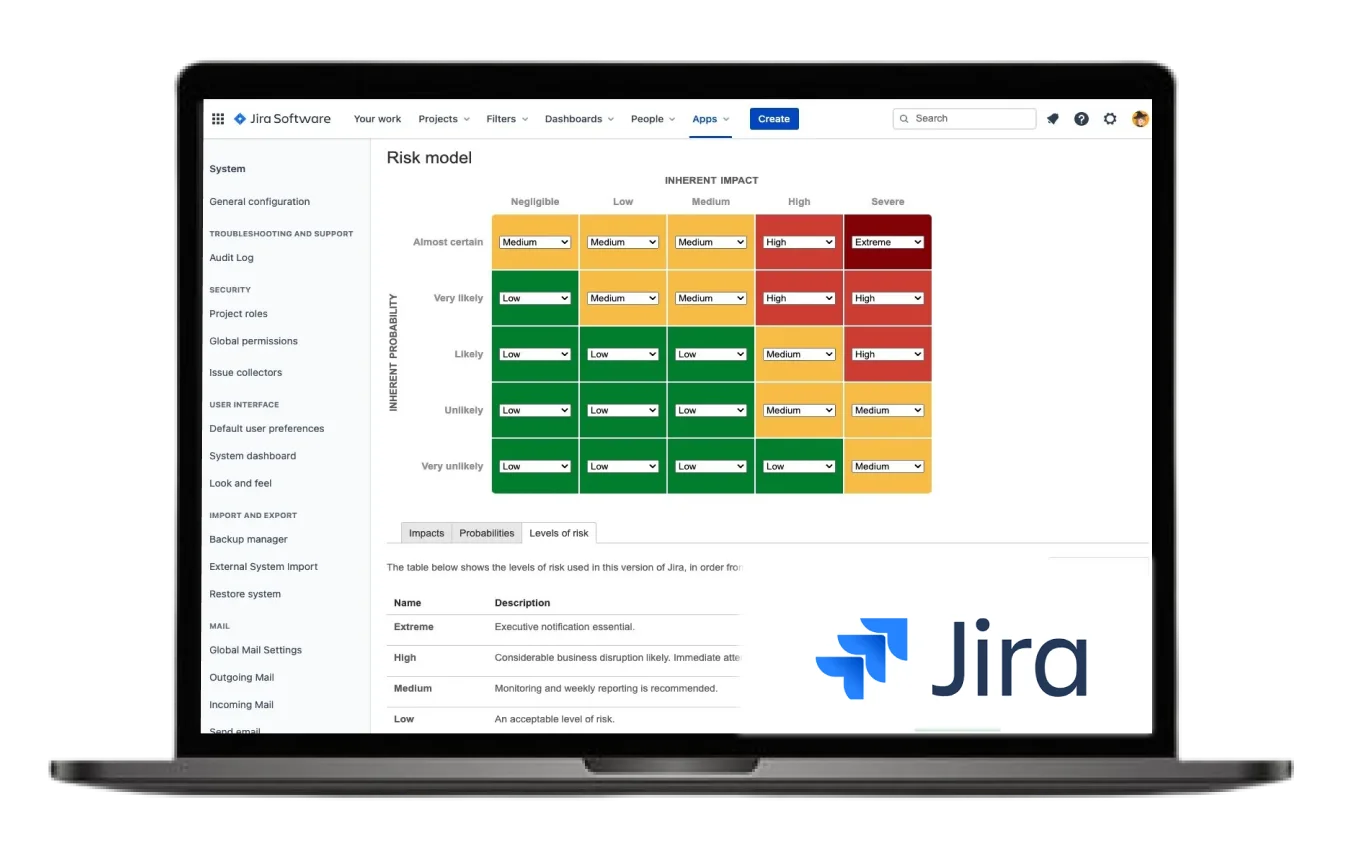The width and height of the screenshot is (1352, 867).
Task: Open Your work menu
Action: point(377,119)
